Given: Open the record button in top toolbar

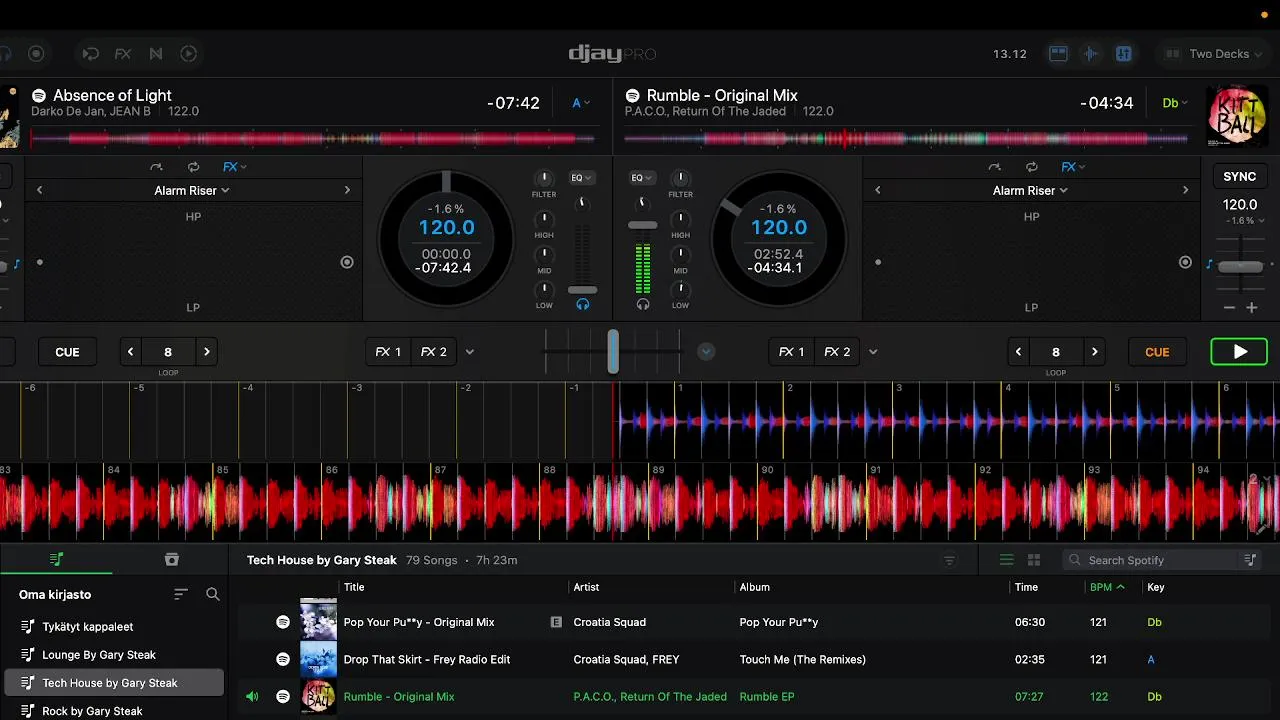Looking at the screenshot, I should coord(36,54).
